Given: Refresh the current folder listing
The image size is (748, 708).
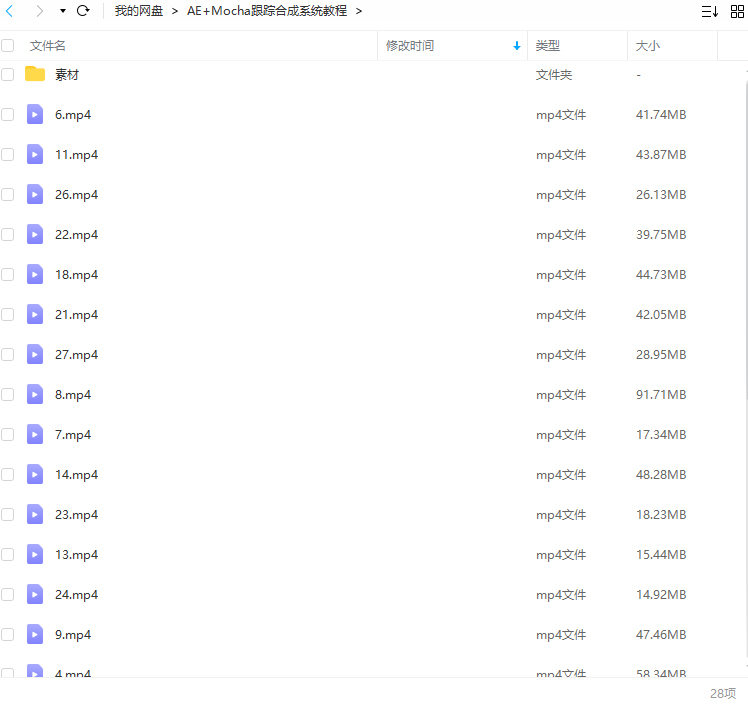Looking at the screenshot, I should (83, 11).
